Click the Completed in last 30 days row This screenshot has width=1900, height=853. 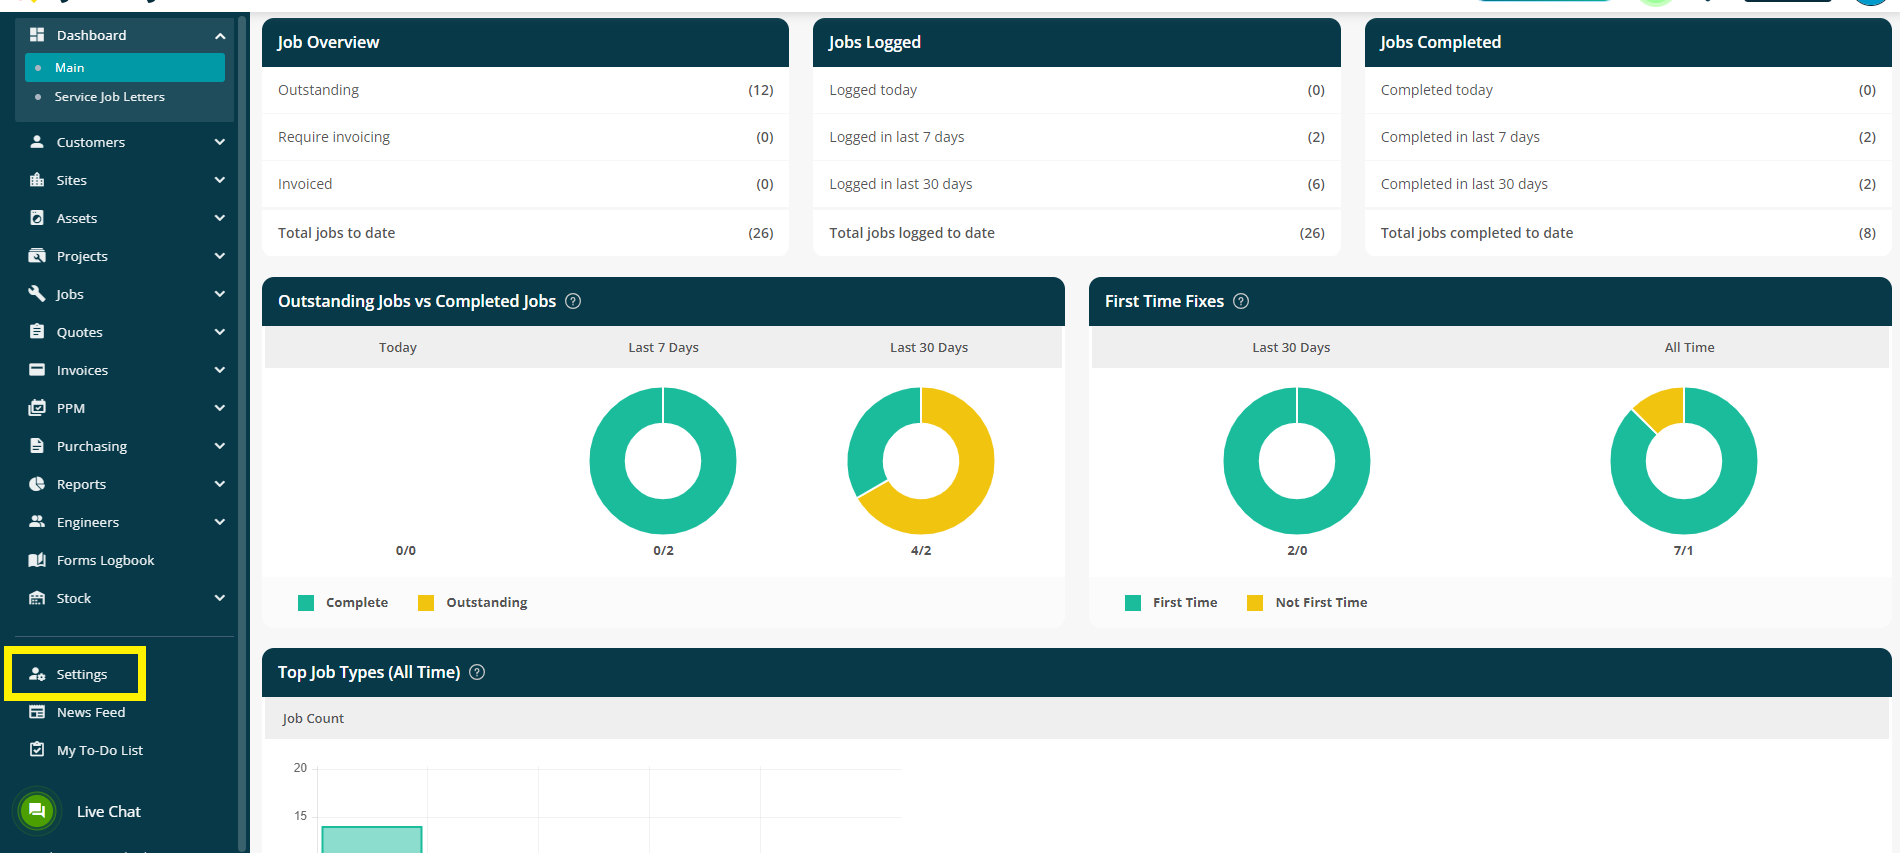click(1628, 184)
